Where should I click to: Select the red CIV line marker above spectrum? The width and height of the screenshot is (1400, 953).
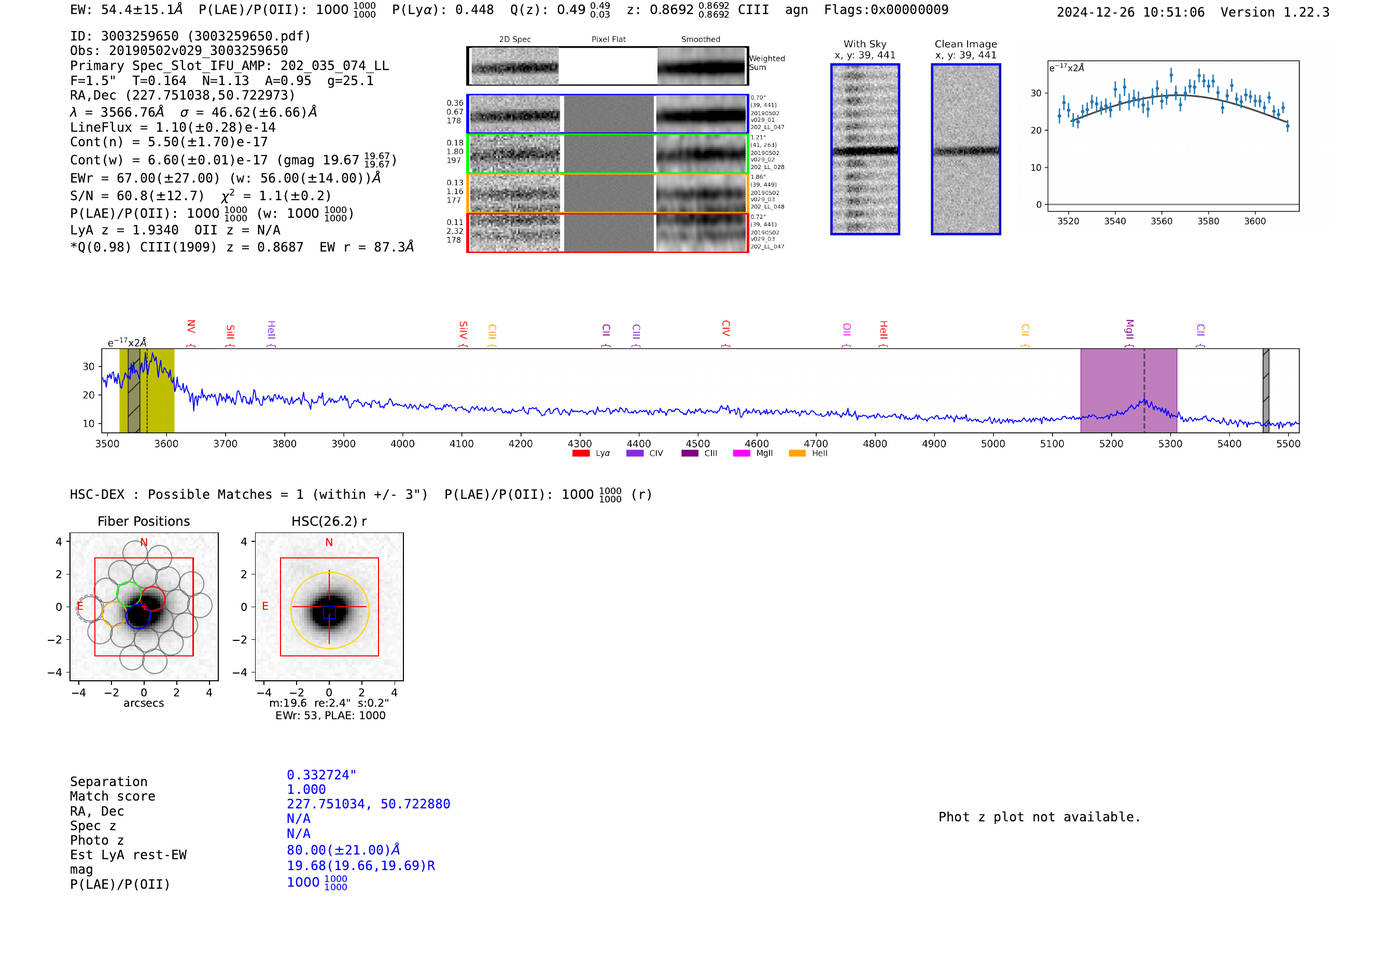click(726, 333)
